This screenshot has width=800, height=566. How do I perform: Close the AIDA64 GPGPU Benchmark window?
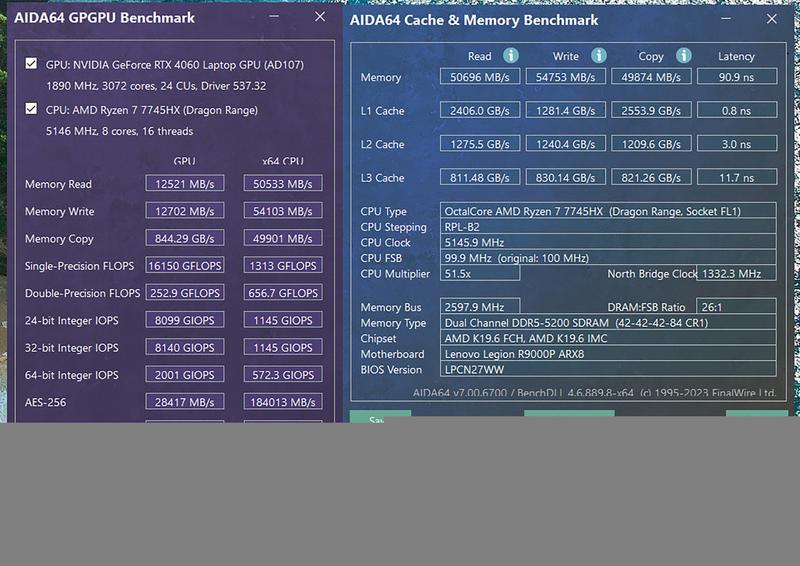(x=320, y=17)
